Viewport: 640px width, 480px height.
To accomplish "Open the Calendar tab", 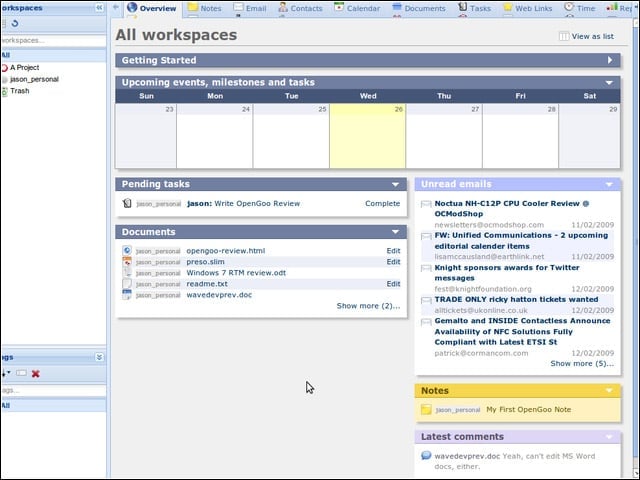I will click(x=357, y=8).
